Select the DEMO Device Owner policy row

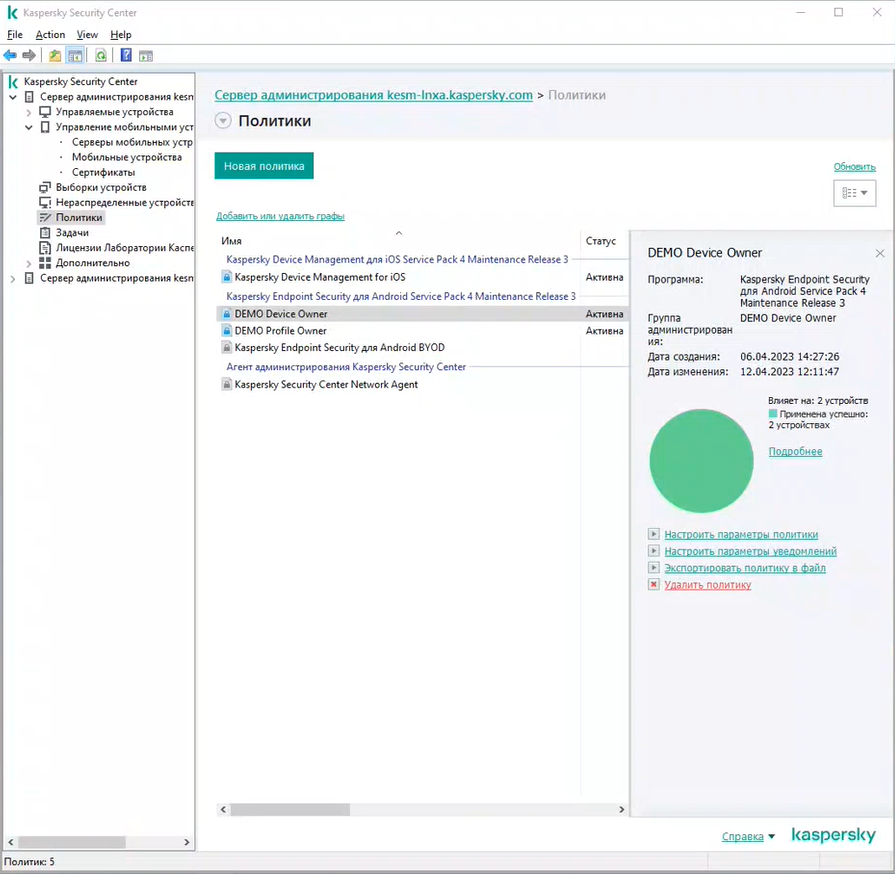click(422, 313)
